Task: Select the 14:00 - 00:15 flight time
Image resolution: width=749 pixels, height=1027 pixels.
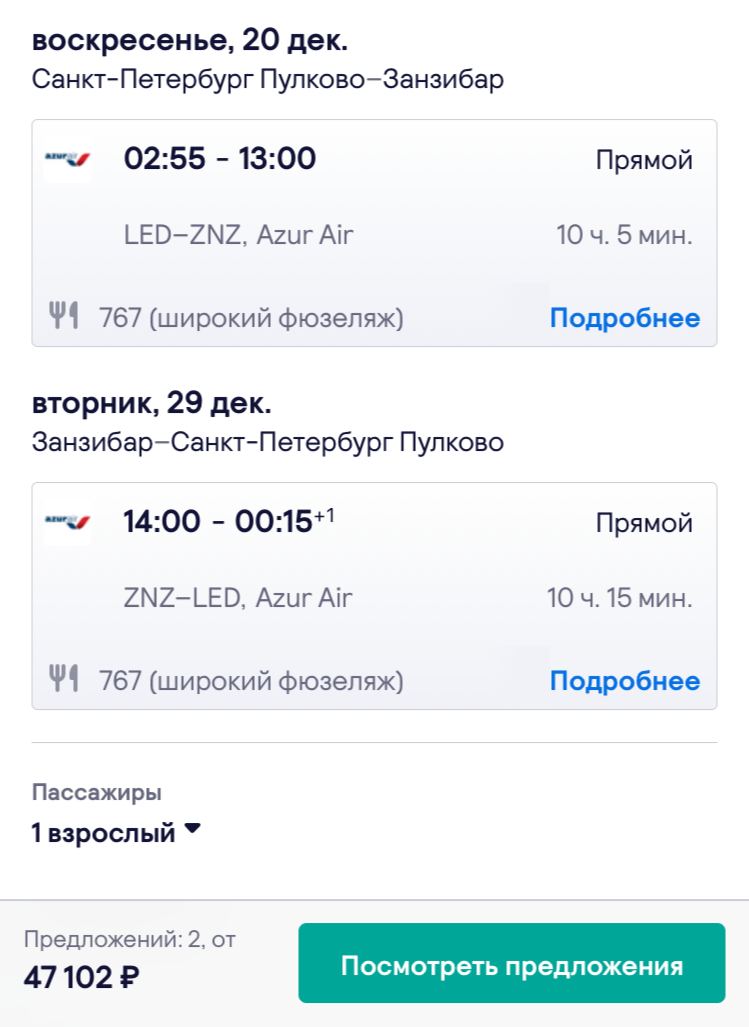Action: pyautogui.click(x=229, y=521)
